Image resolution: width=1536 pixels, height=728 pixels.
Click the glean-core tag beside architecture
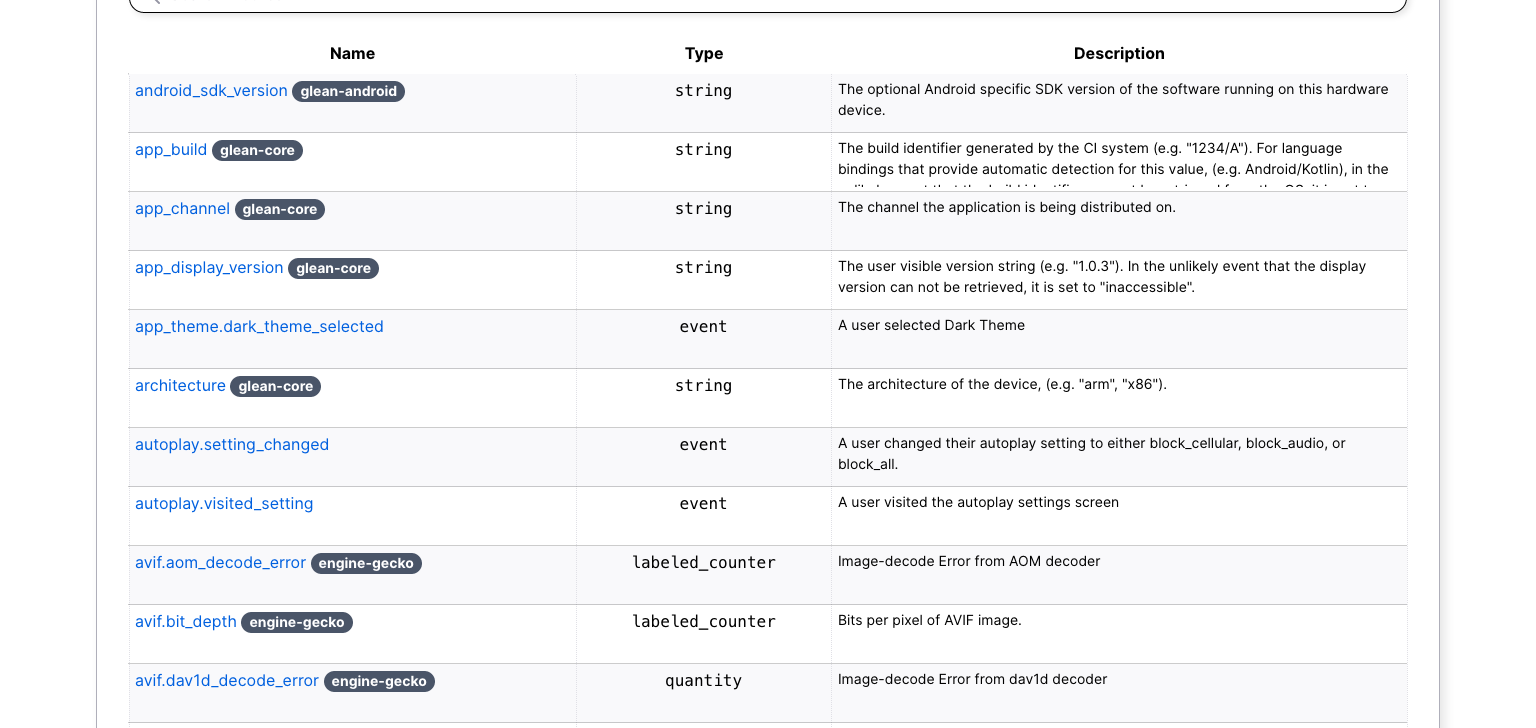tap(275, 386)
